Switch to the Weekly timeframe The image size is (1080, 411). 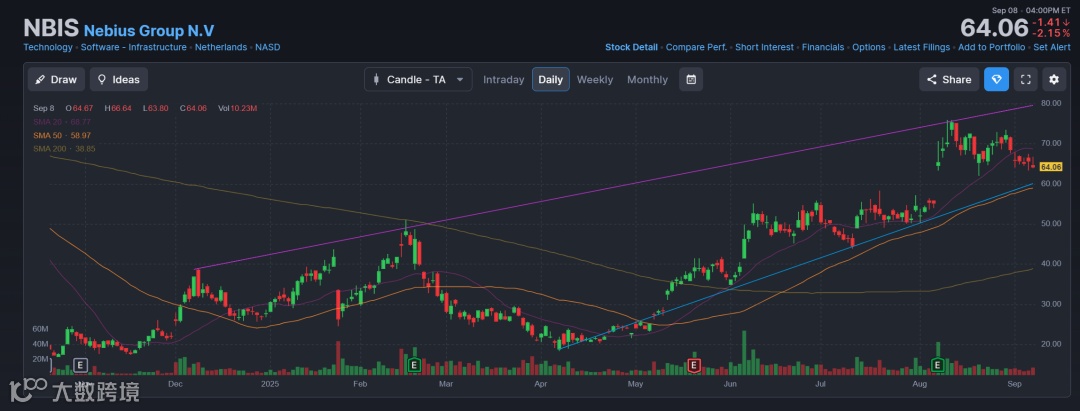point(594,80)
